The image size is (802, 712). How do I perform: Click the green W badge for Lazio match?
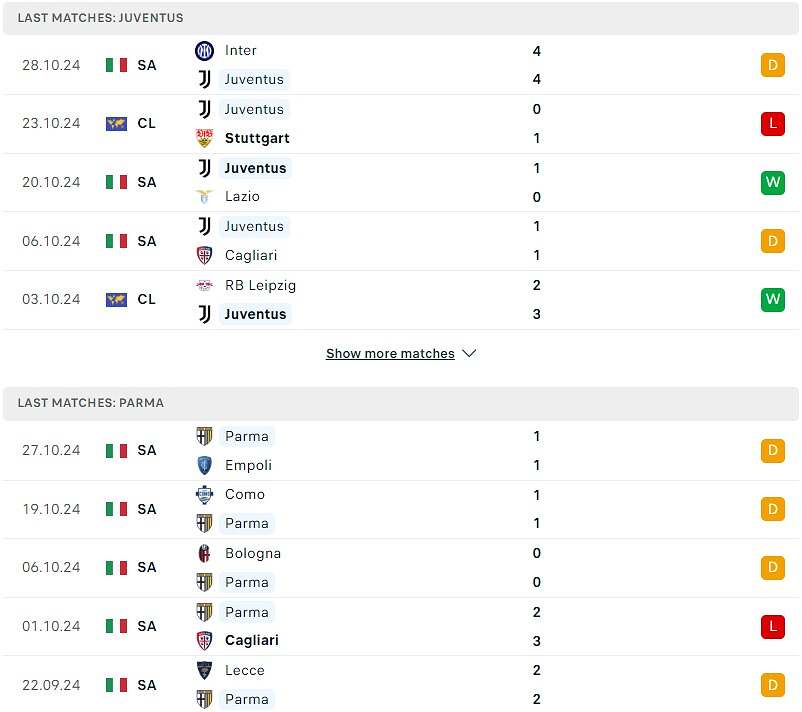(772, 183)
